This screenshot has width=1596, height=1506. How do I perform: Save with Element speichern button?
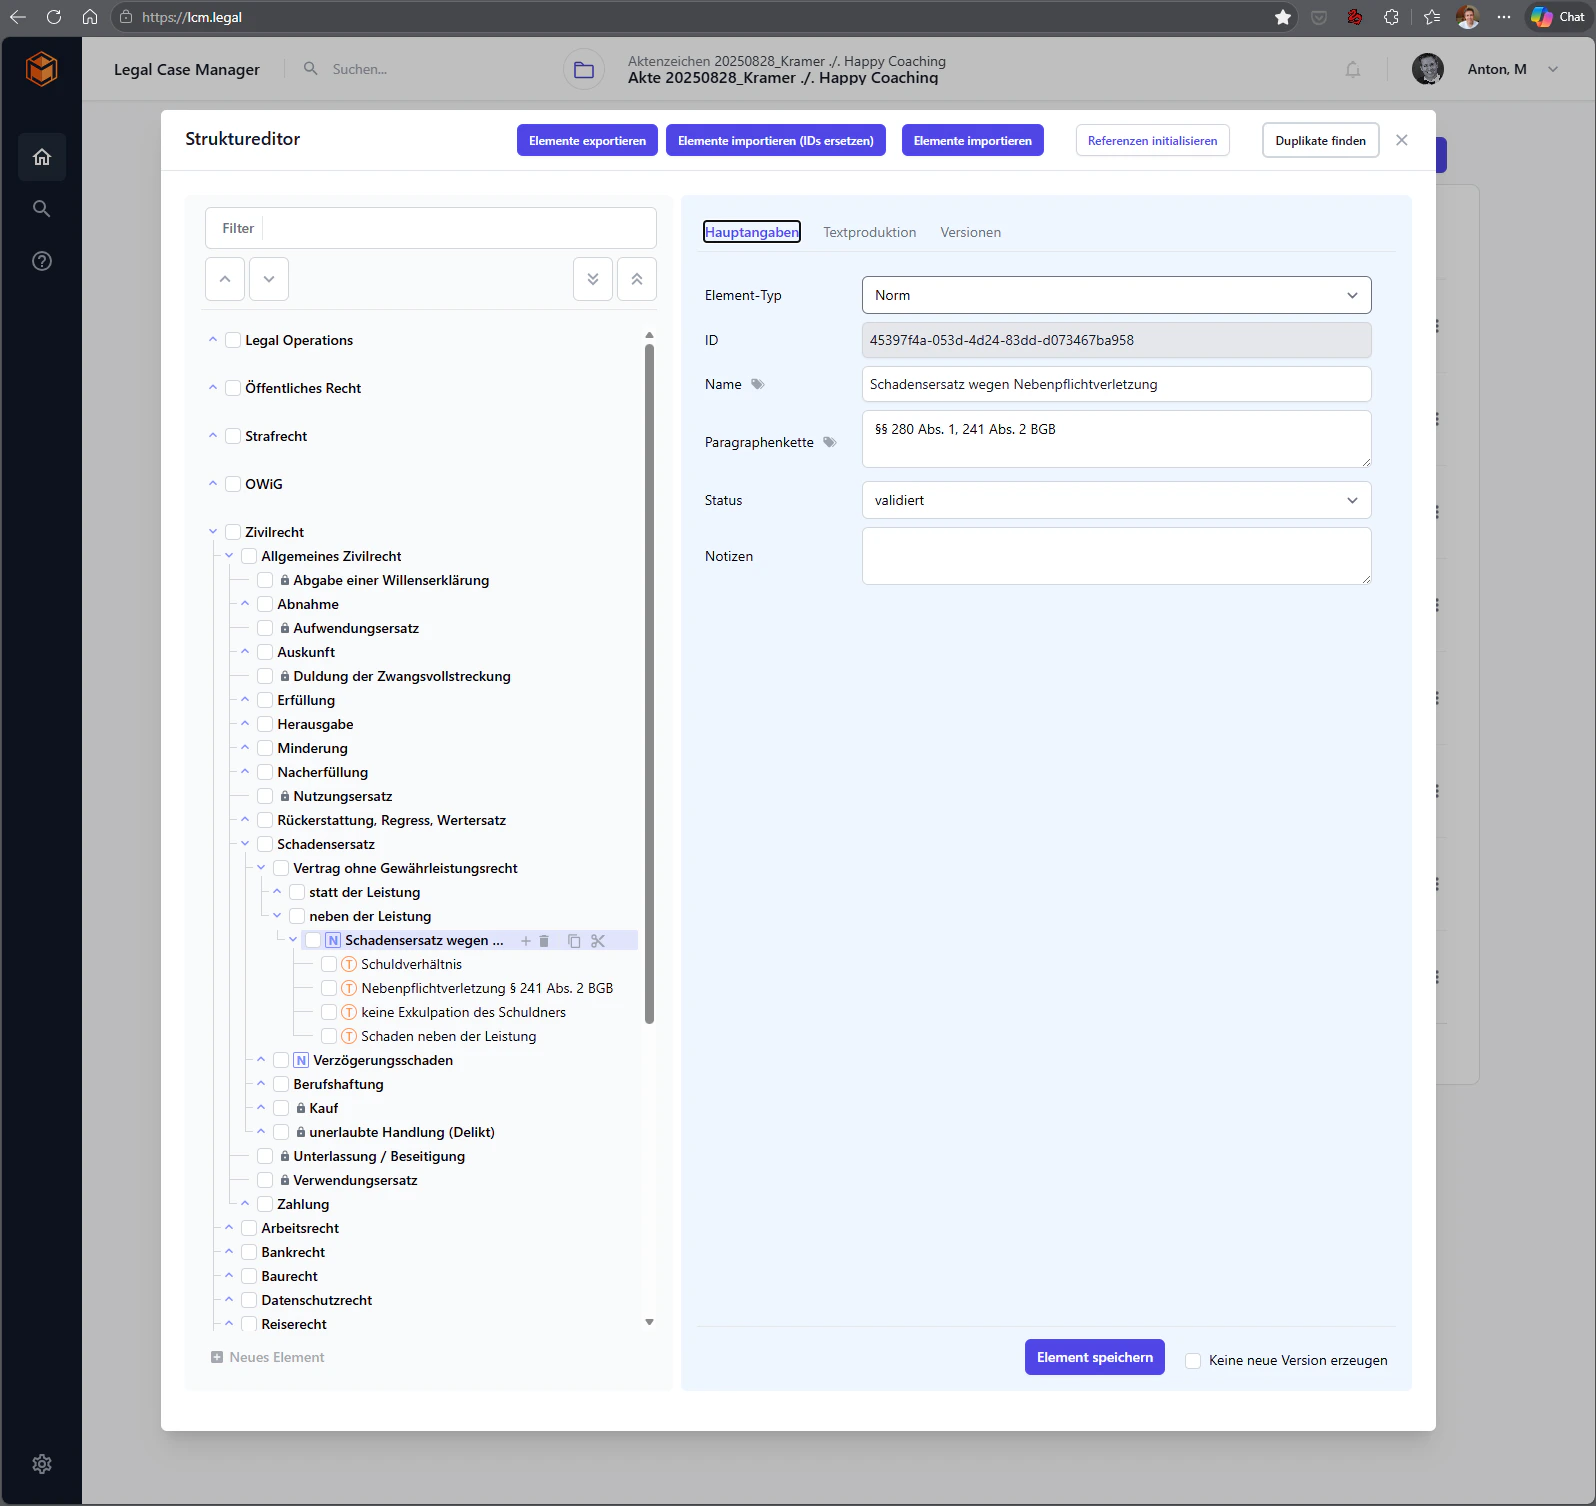point(1094,1357)
